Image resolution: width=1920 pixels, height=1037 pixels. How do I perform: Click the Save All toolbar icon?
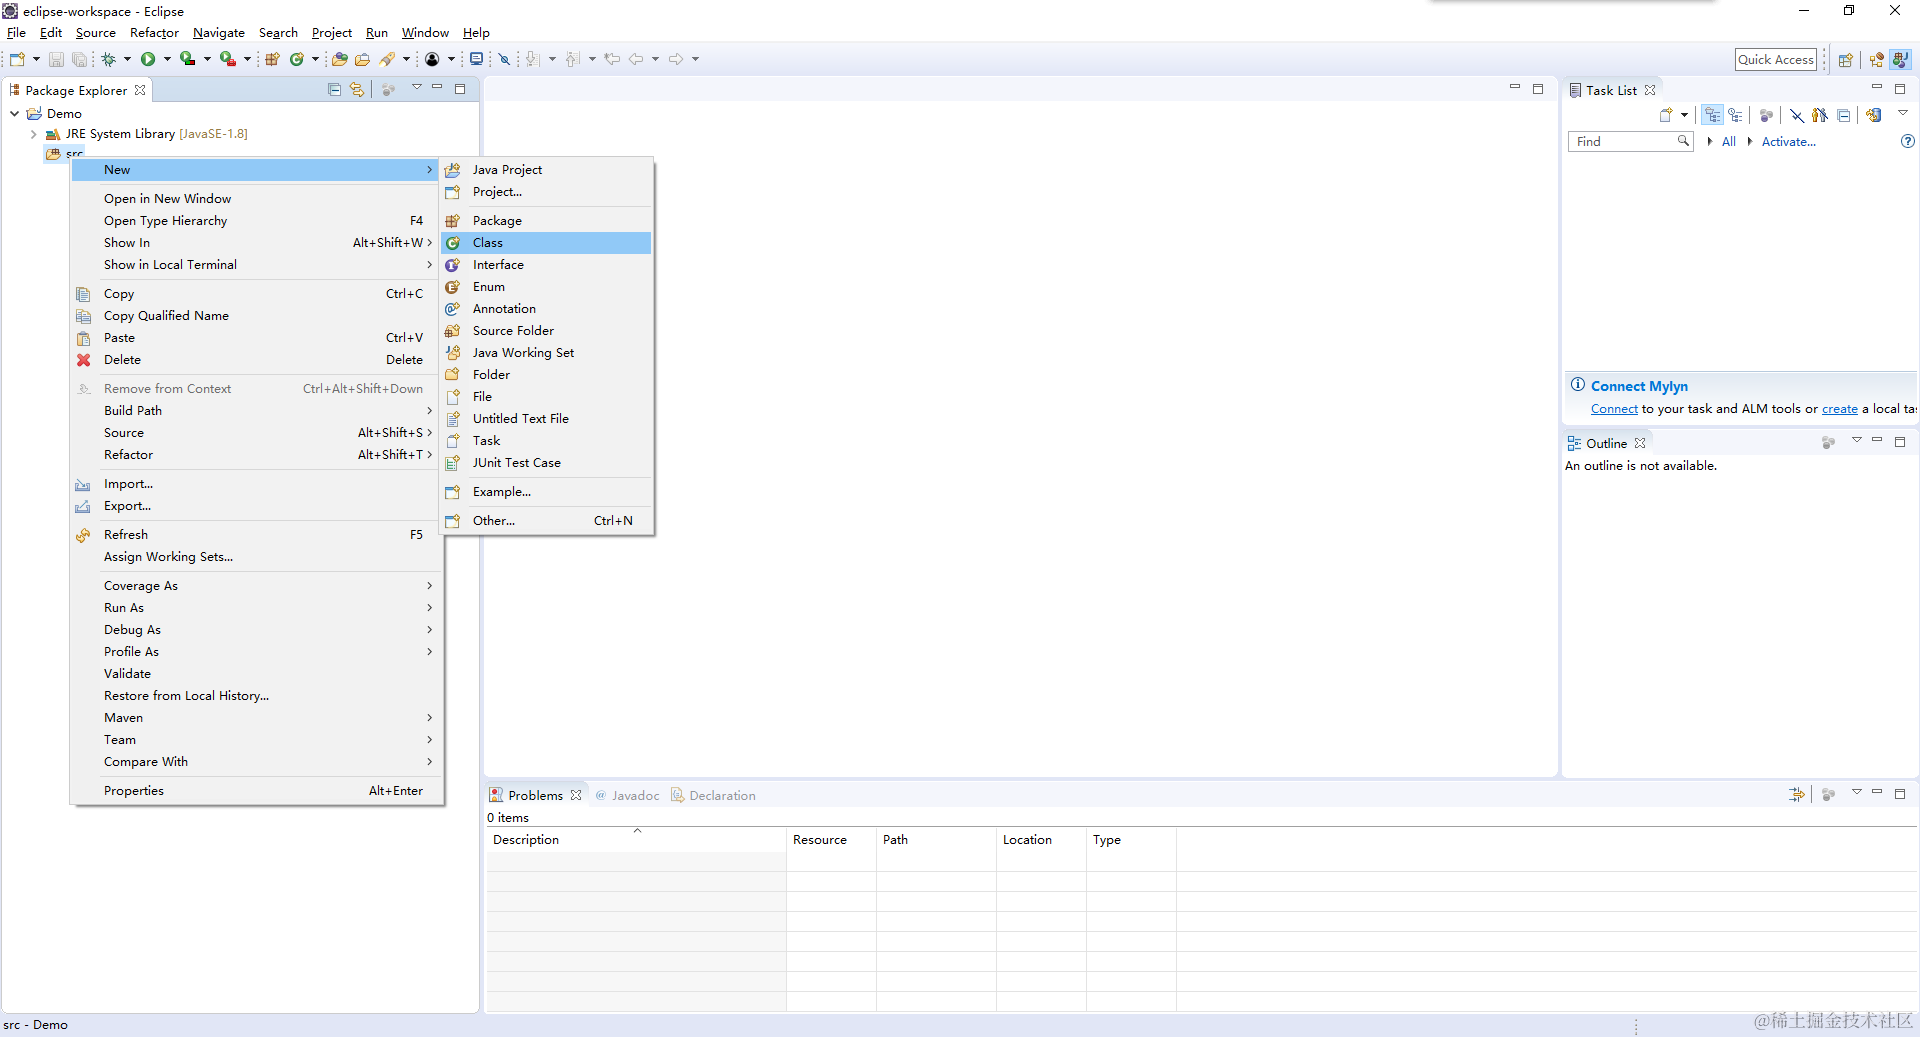click(79, 59)
